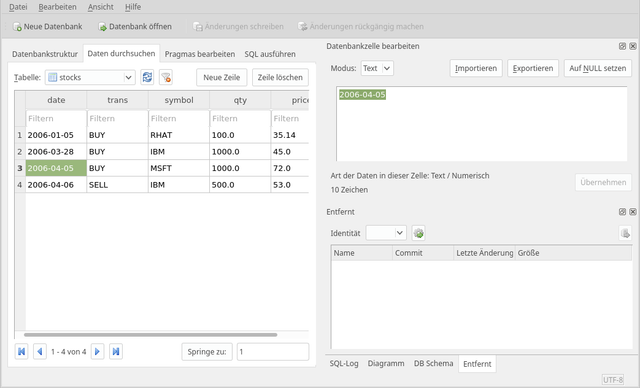Click the Letzte Änderung column header
Image resolution: width=640 pixels, height=388 pixels.
tap(484, 253)
